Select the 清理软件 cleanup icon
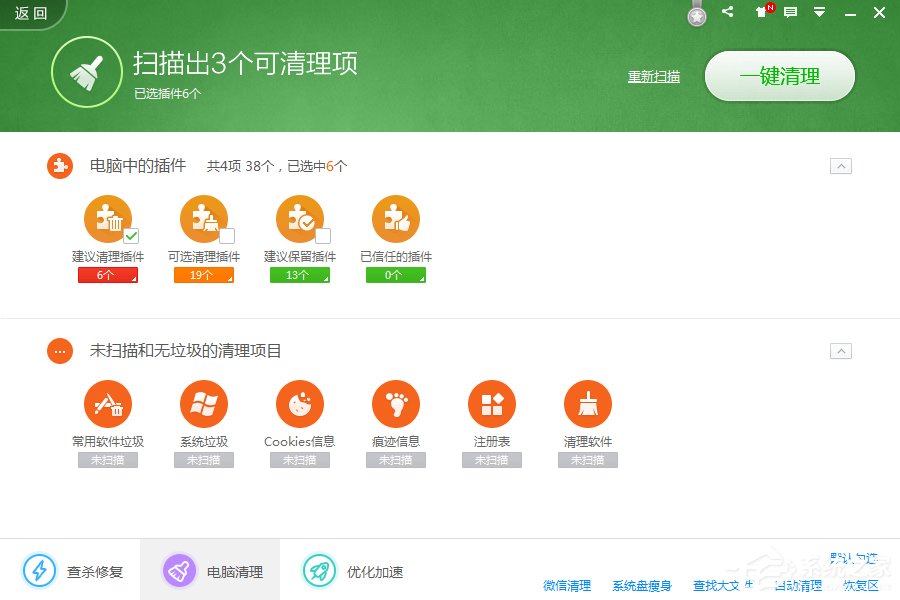This screenshot has width=900, height=600. pyautogui.click(x=588, y=405)
